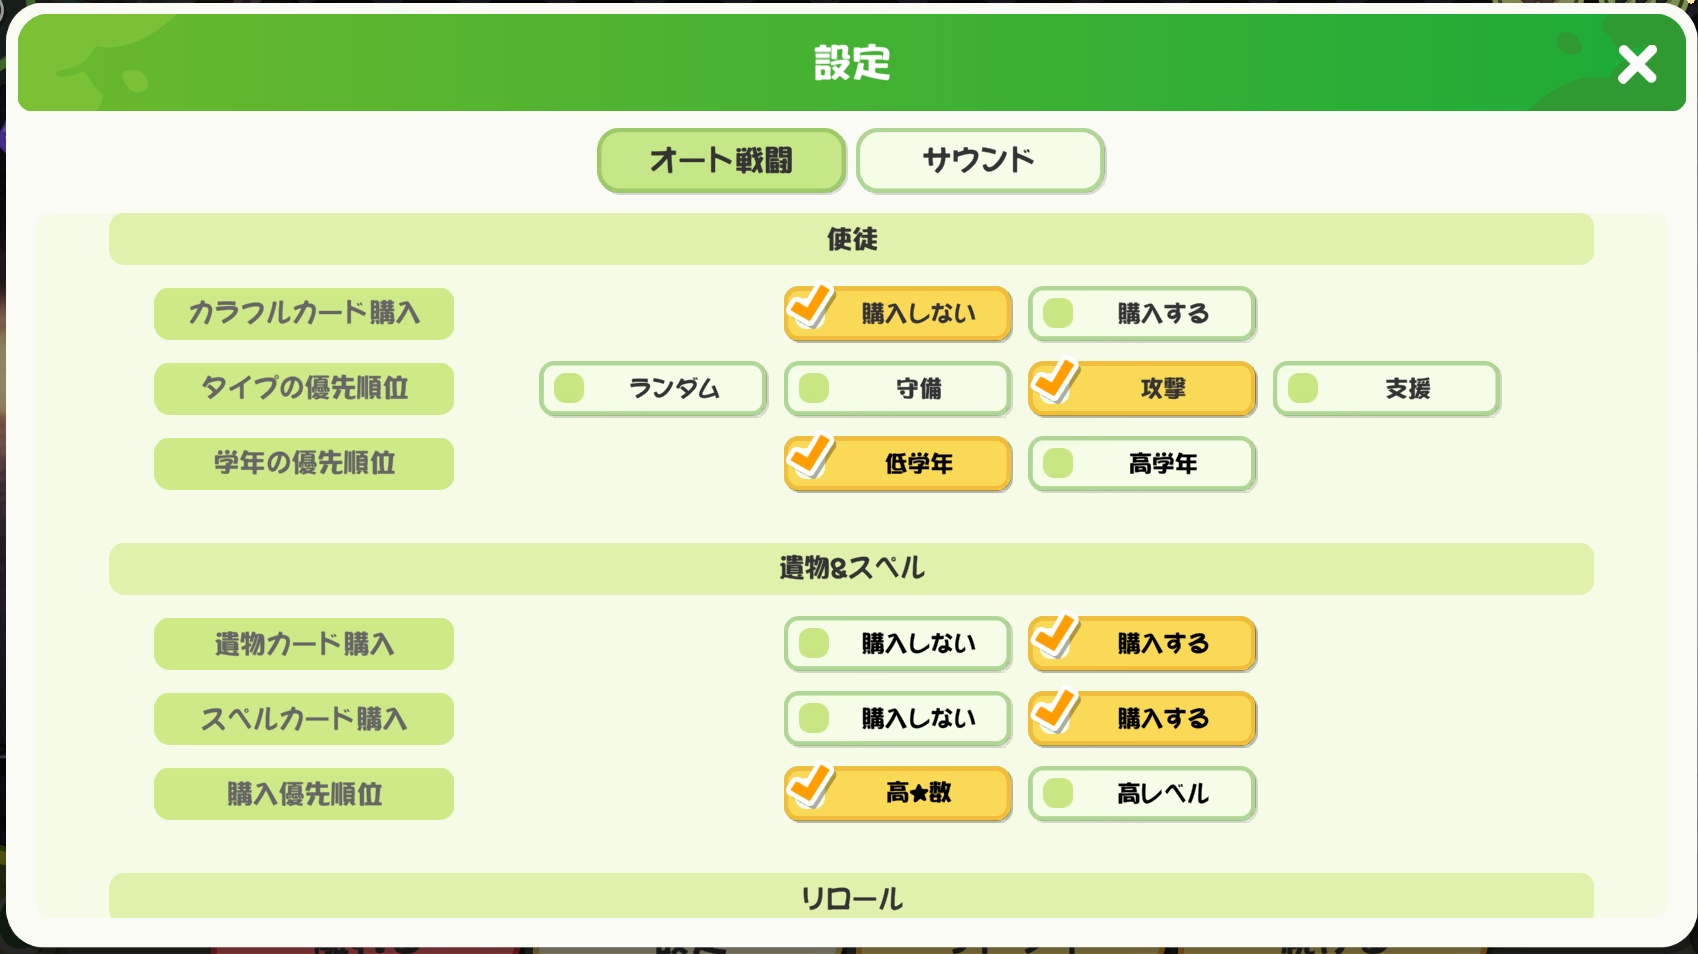The image size is (1698, 954).
Task: Select the オート戦闘 tab
Action: [721, 160]
